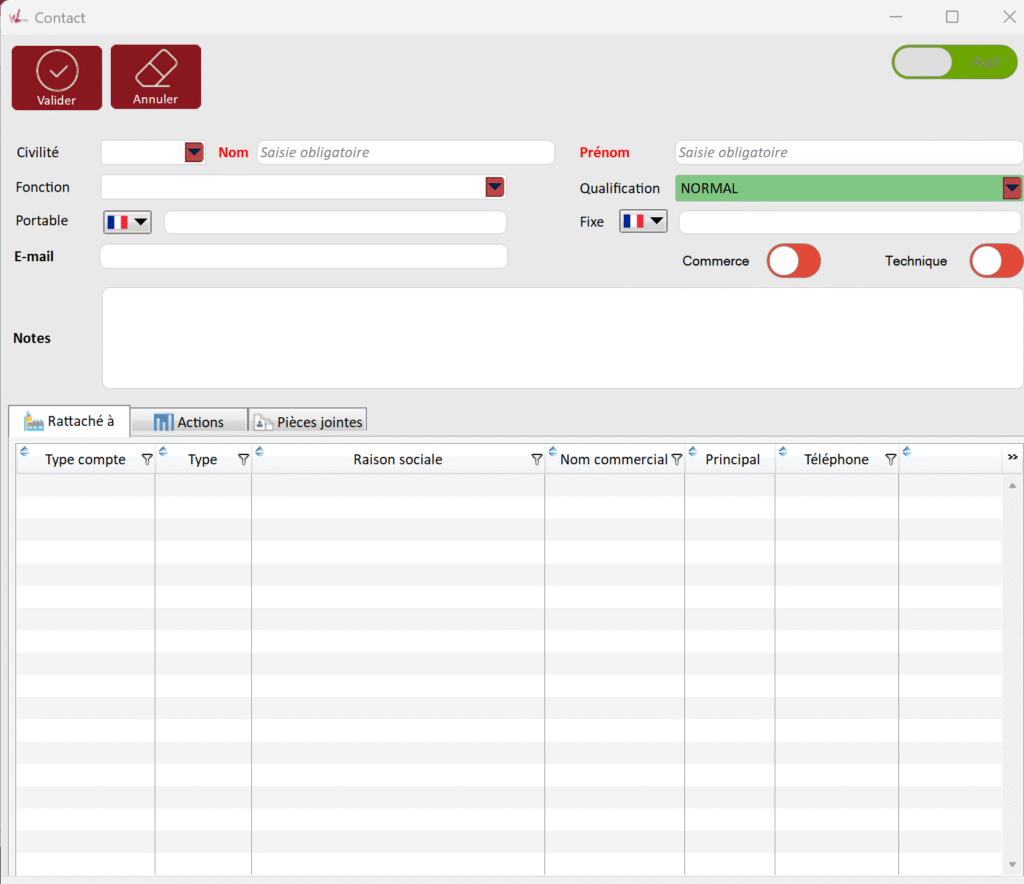Click into the E-mail field
Image resolution: width=1024 pixels, height=884 pixels.
(x=303, y=257)
